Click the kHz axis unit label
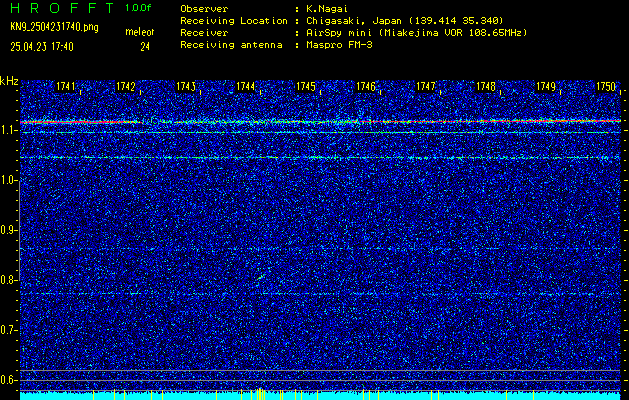The width and height of the screenshot is (629, 400). click(9, 81)
